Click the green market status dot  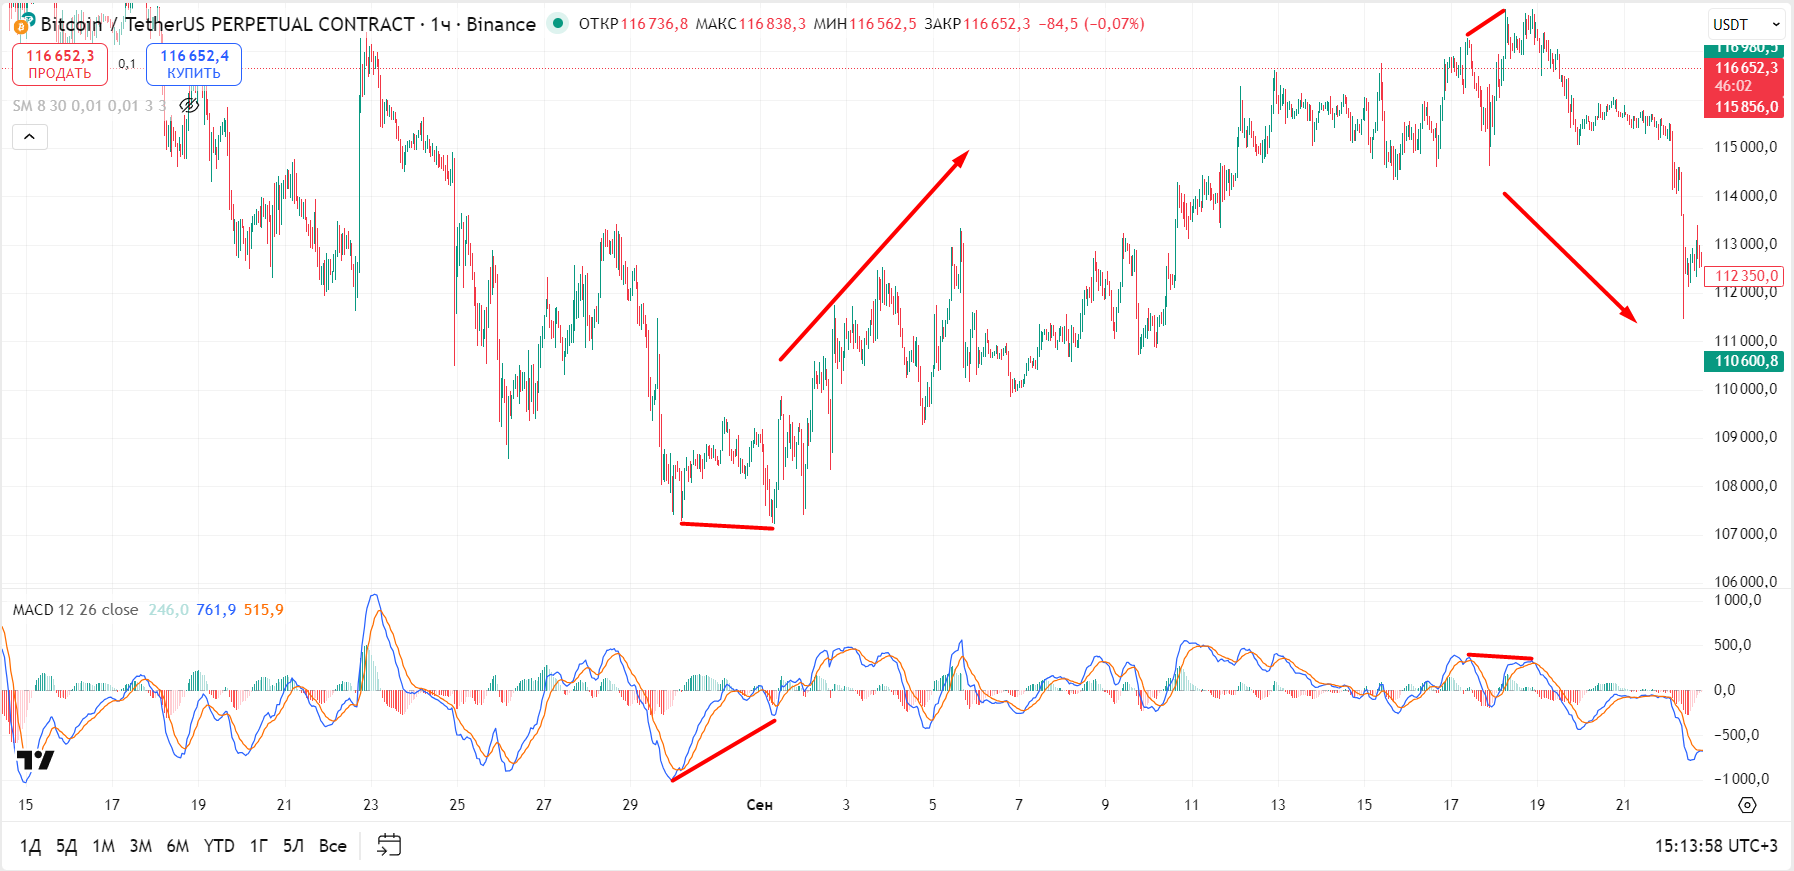point(558,23)
